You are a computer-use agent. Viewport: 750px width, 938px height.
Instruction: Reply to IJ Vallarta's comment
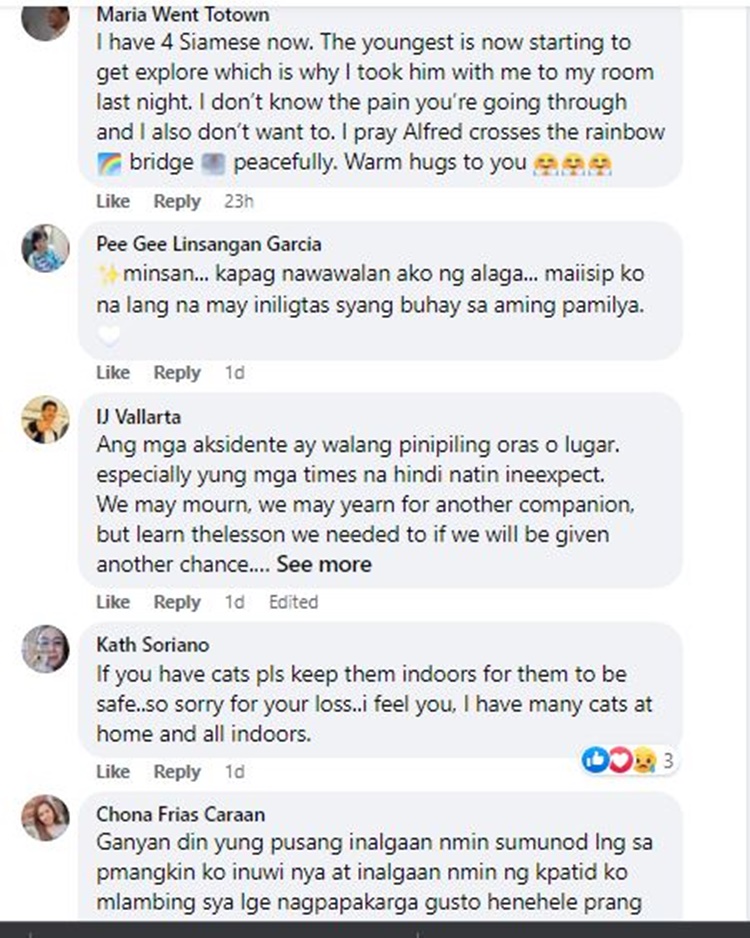pos(177,602)
